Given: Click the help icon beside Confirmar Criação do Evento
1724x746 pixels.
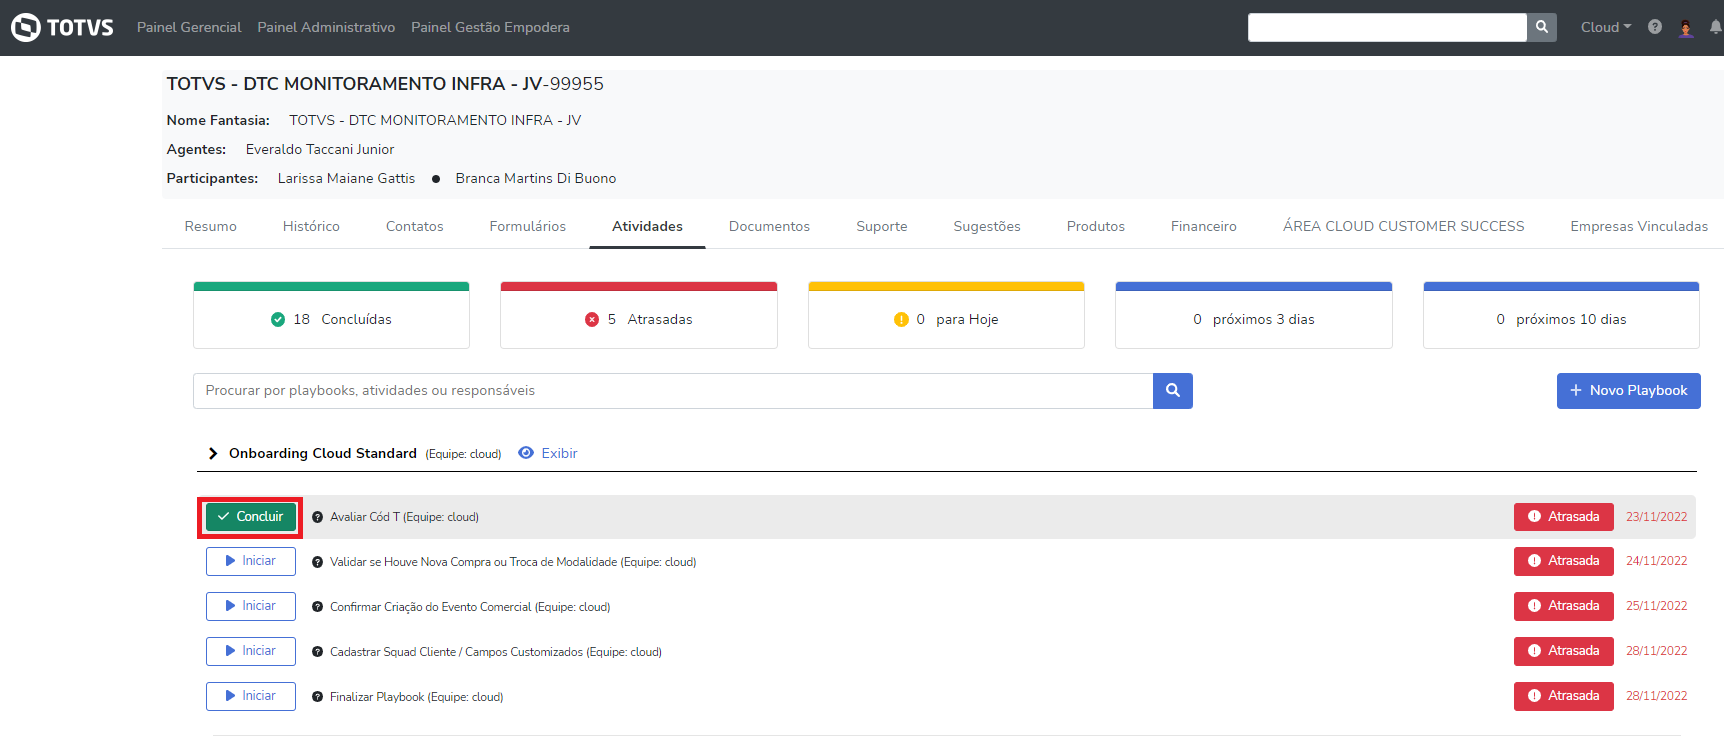Looking at the screenshot, I should tap(317, 607).
